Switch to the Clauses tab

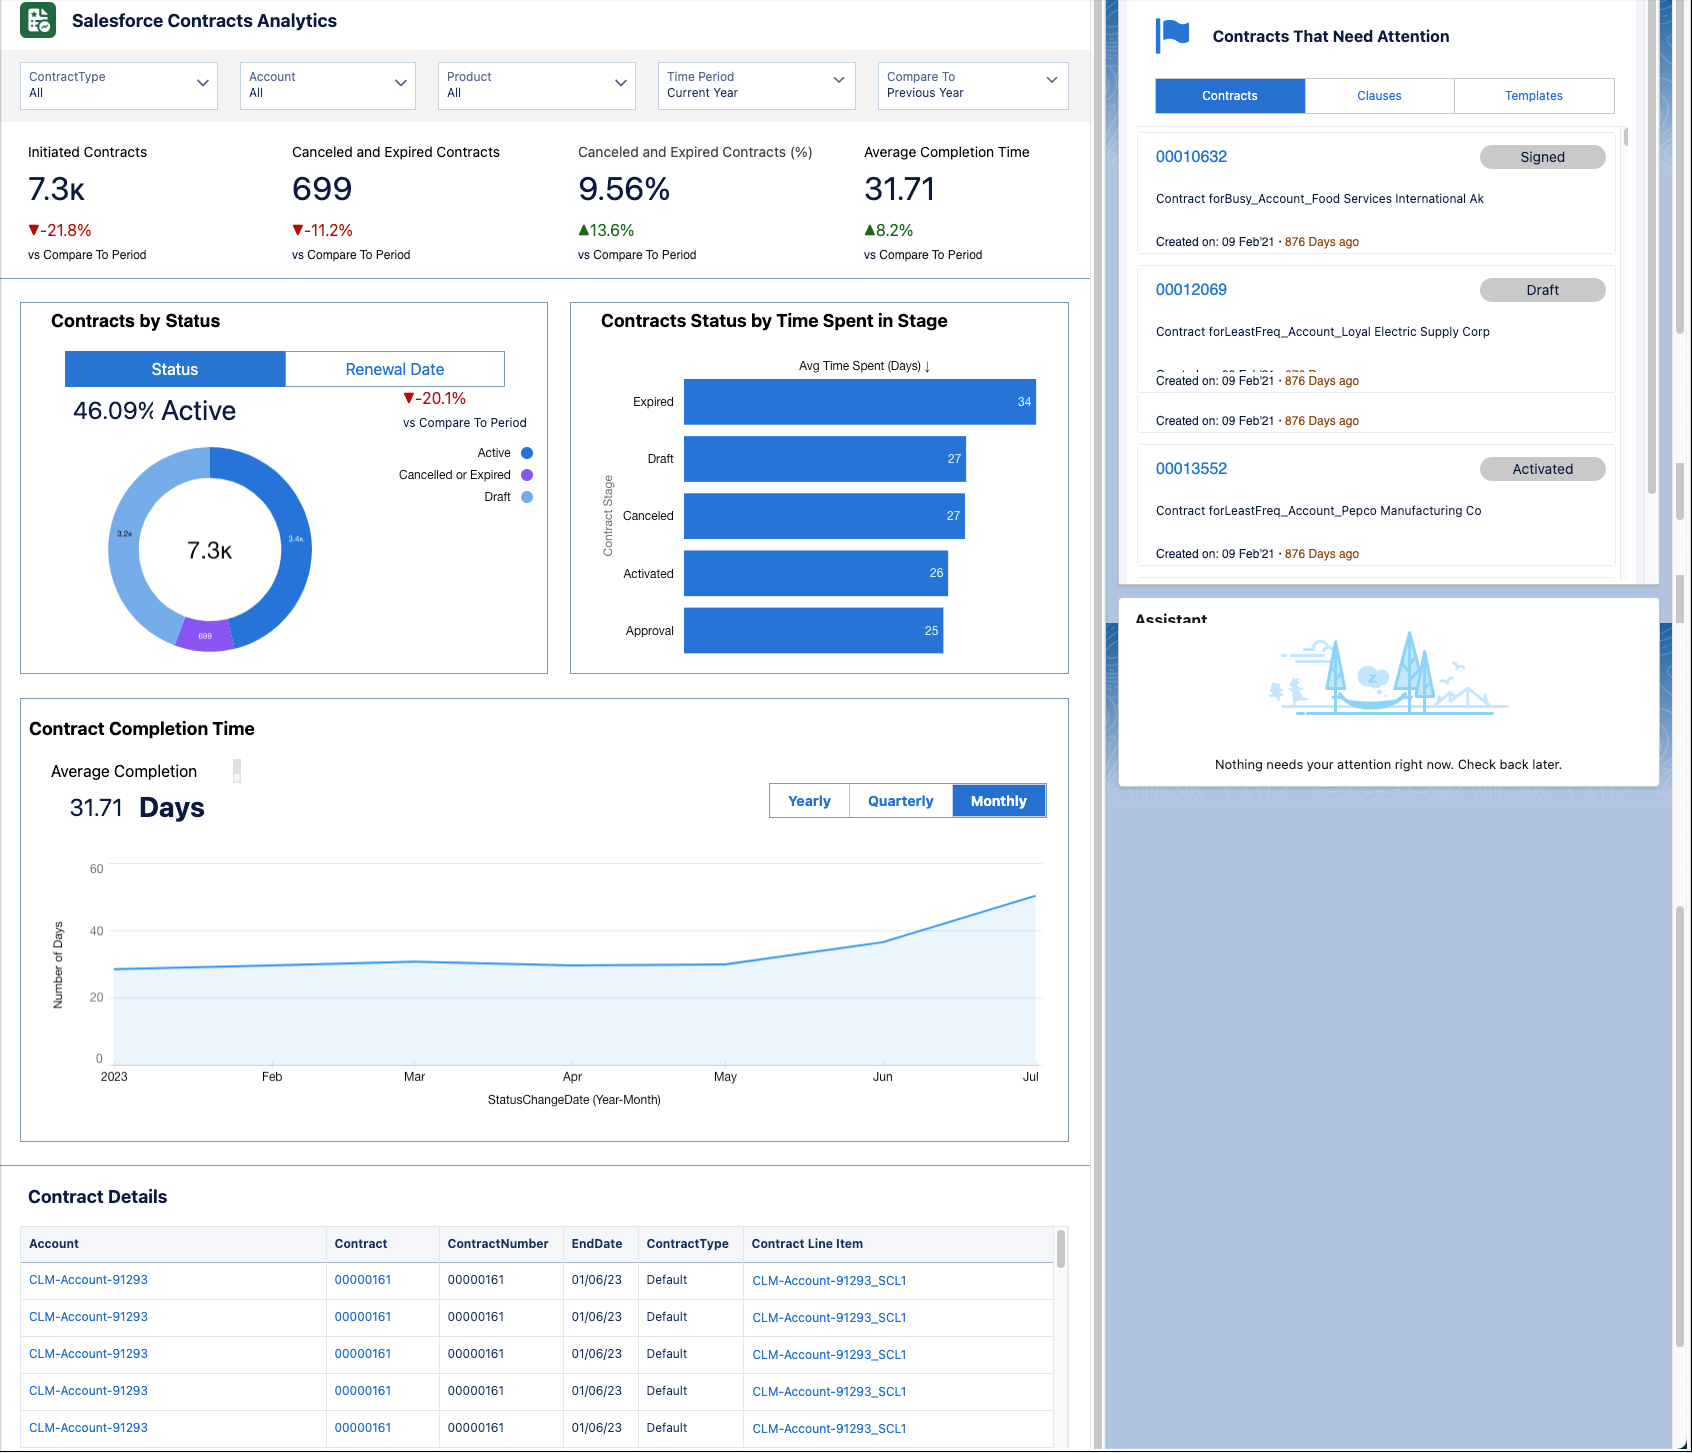[x=1378, y=95]
